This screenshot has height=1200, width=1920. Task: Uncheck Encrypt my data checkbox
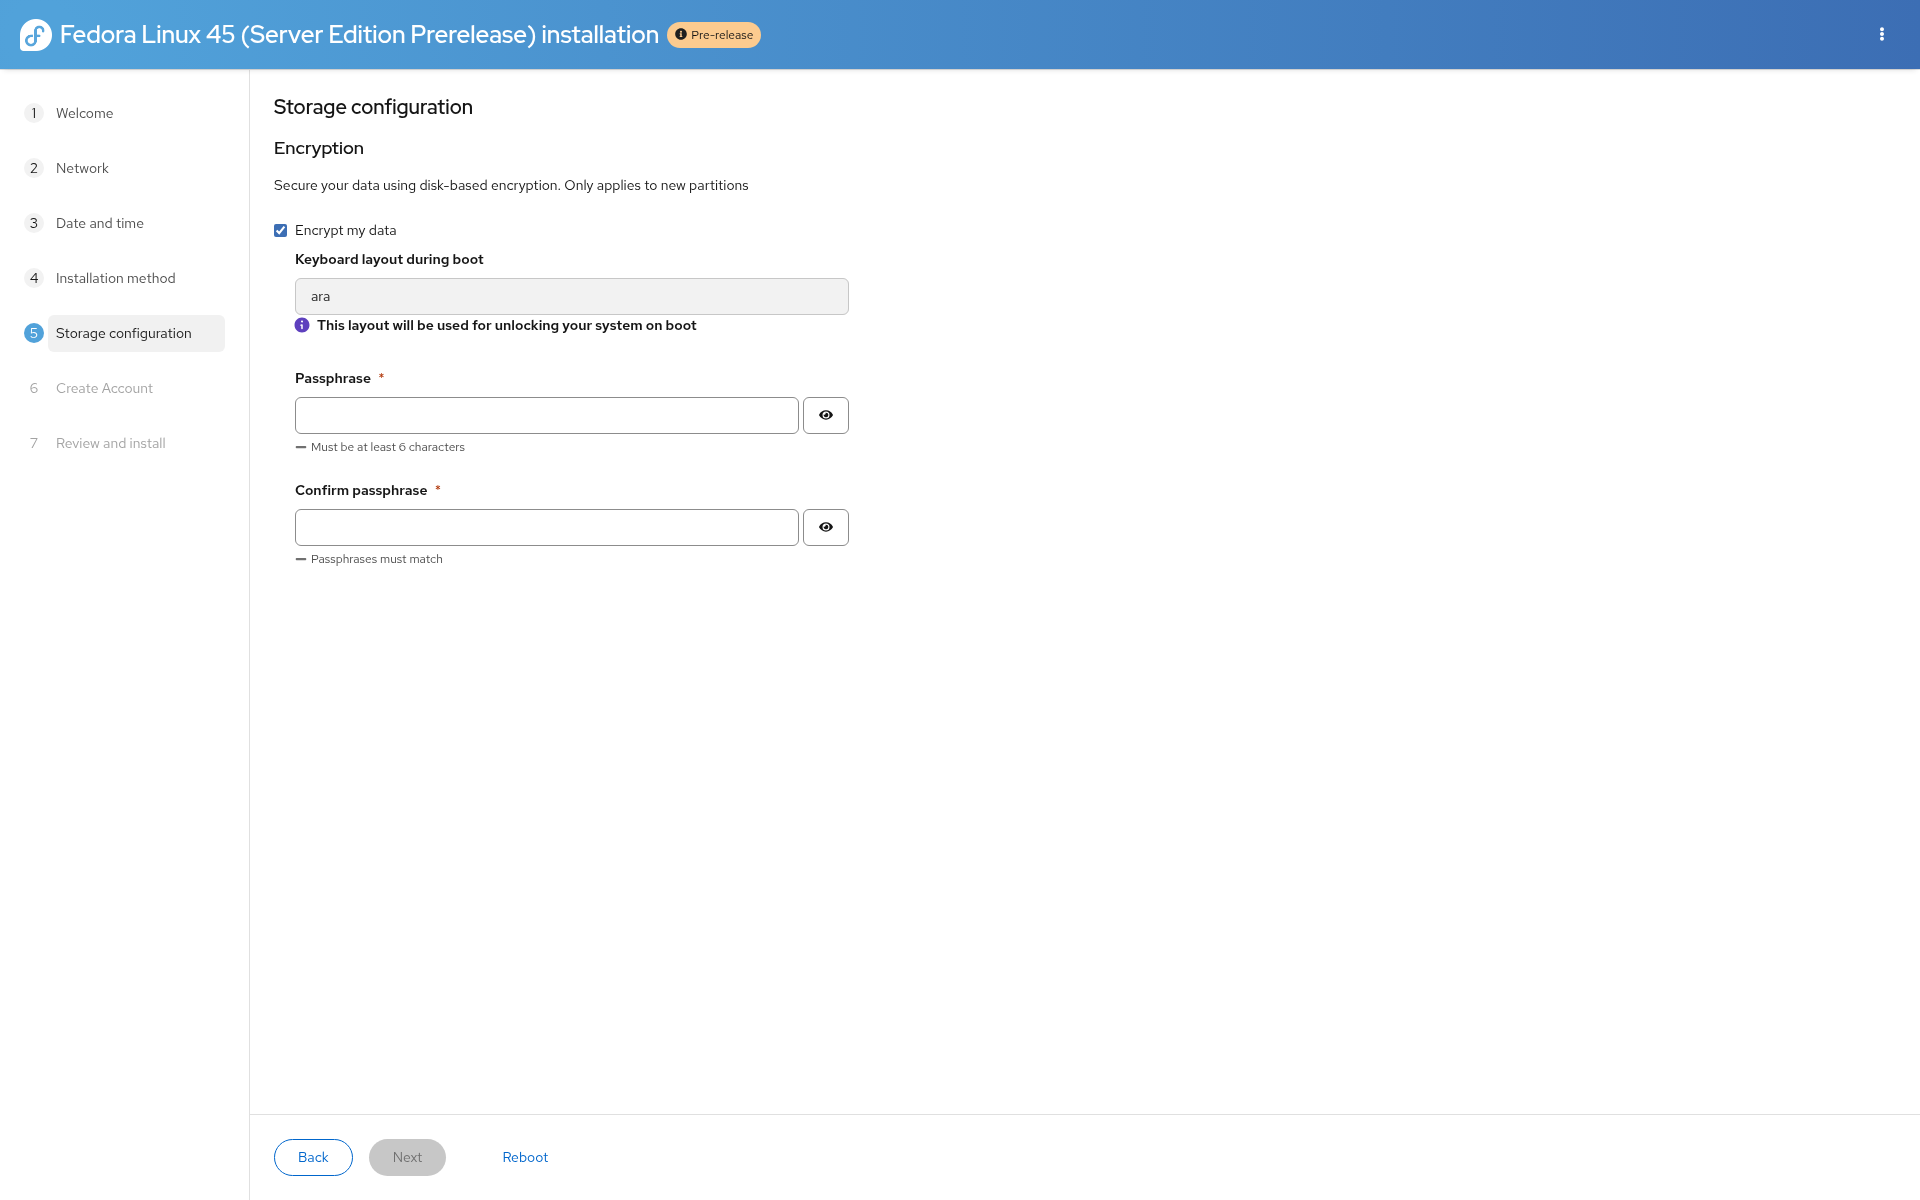point(281,231)
